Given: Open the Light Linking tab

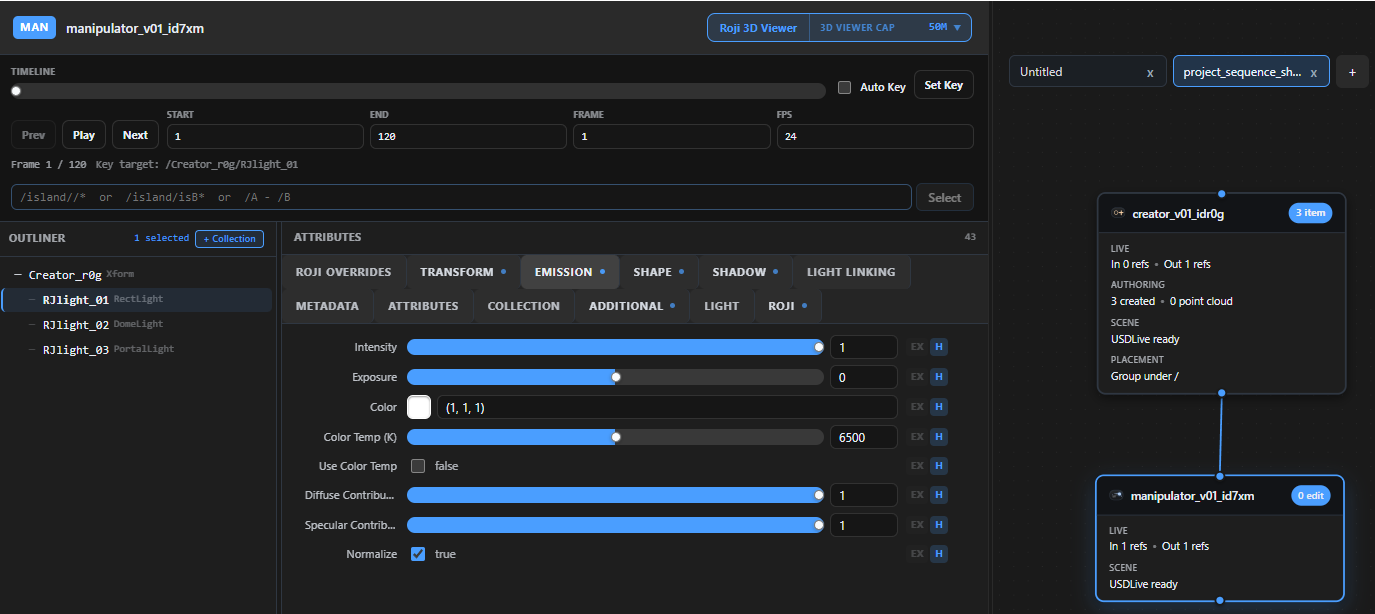Looking at the screenshot, I should [851, 272].
